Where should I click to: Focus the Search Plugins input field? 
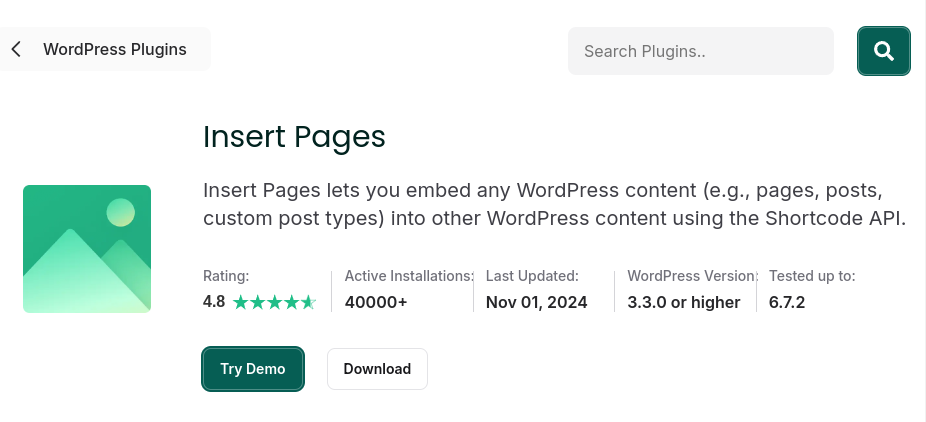tap(700, 51)
